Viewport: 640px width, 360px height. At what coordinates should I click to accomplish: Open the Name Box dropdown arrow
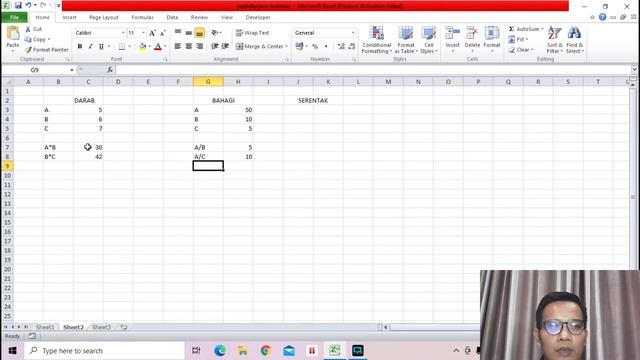(x=72, y=70)
